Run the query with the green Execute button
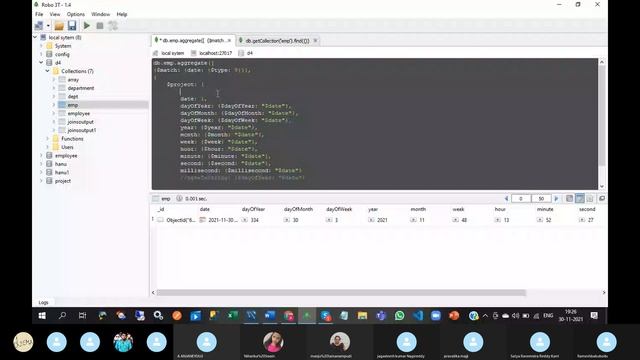Screen dimensions: 640x360 [x=87, y=26]
